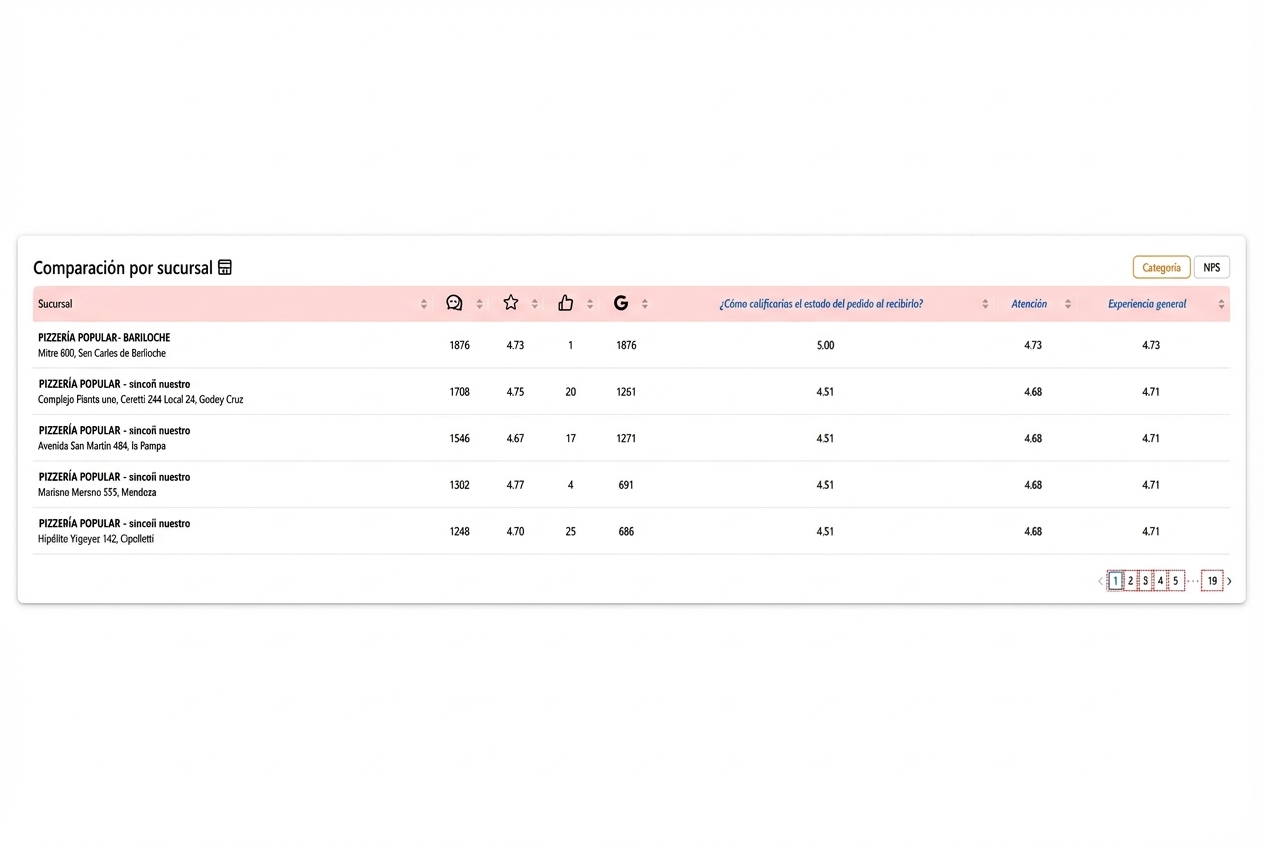
Task: Toggle sorting on the star rating column
Action: pos(533,303)
